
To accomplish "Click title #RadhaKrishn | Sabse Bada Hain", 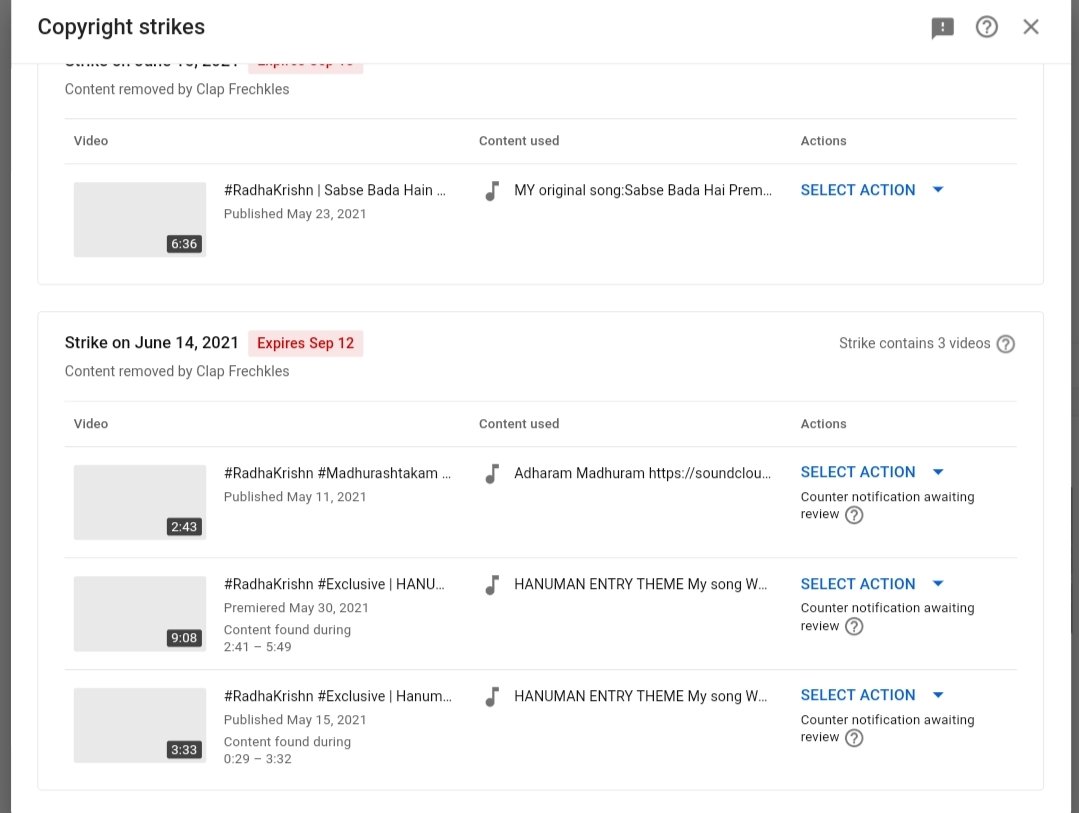I will tap(334, 190).
